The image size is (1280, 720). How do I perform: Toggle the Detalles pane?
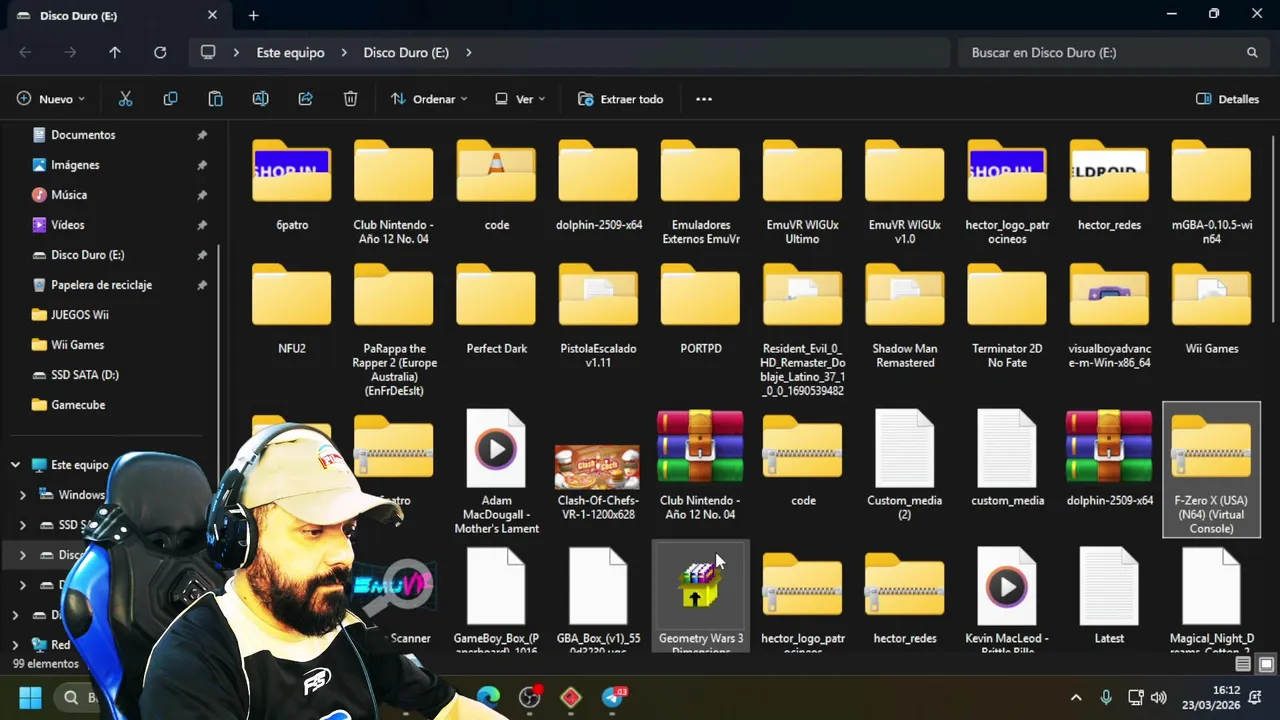point(1227,99)
